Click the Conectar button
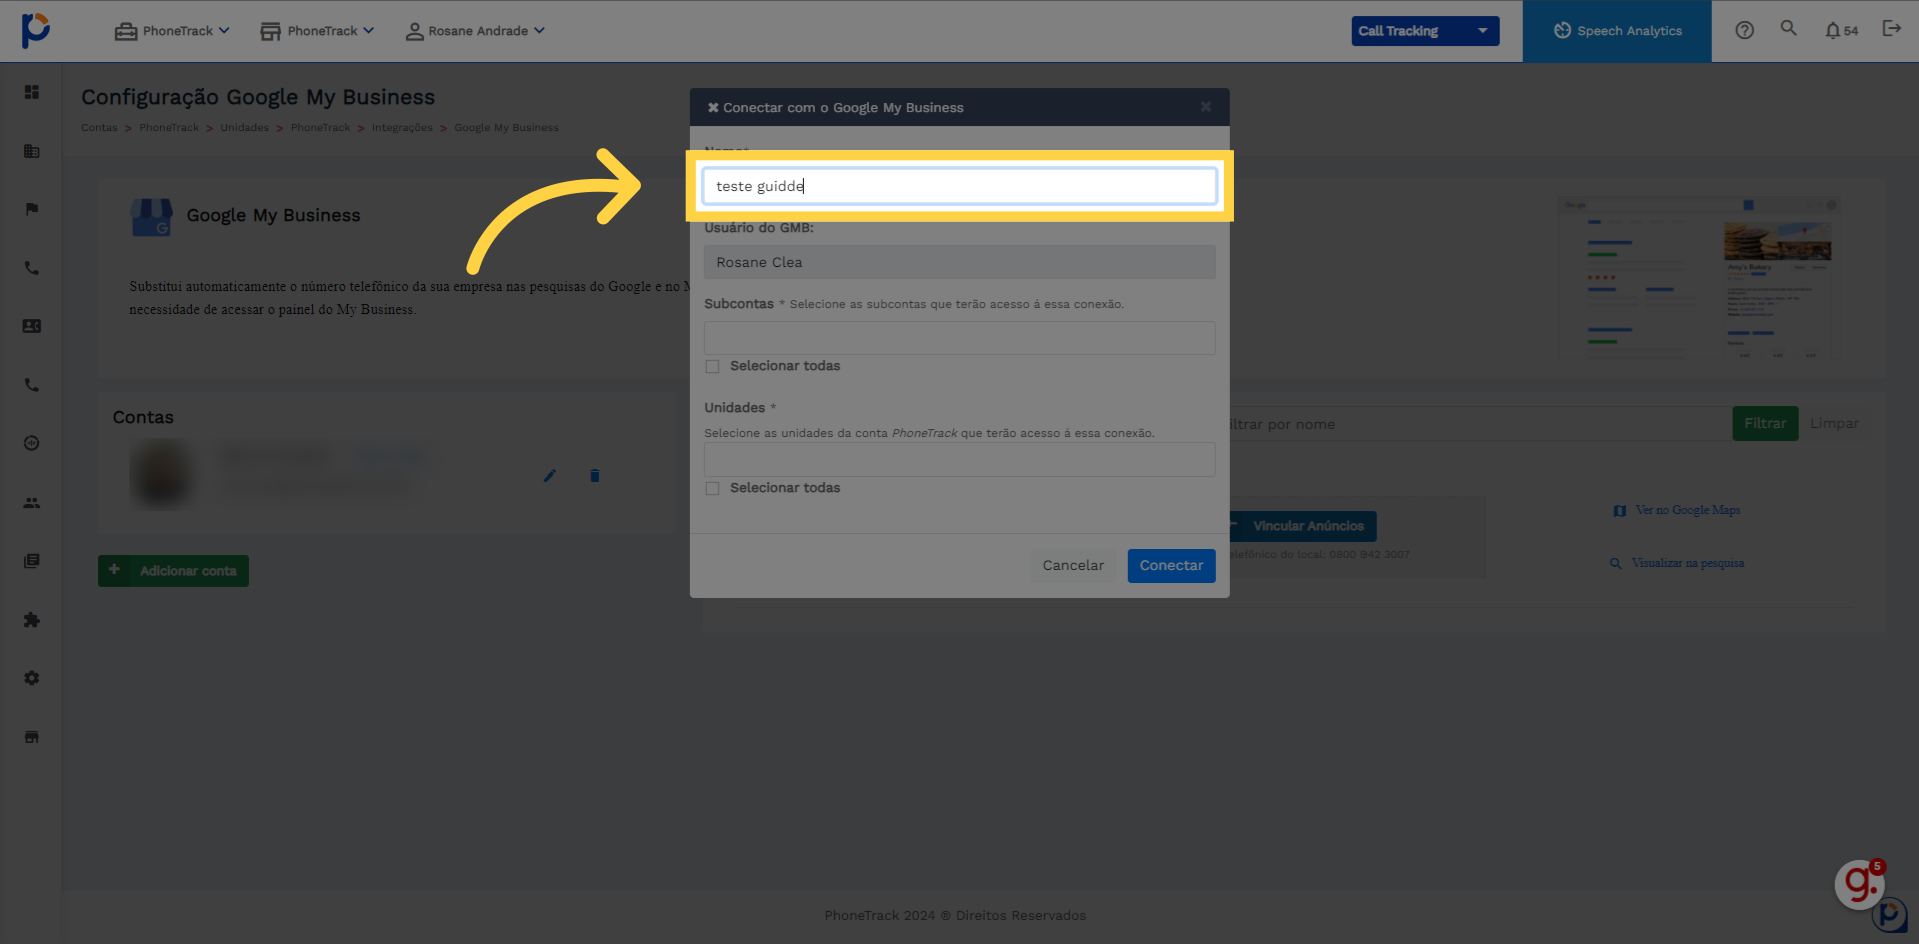Screen dimensions: 1919x944 pos(1171,565)
